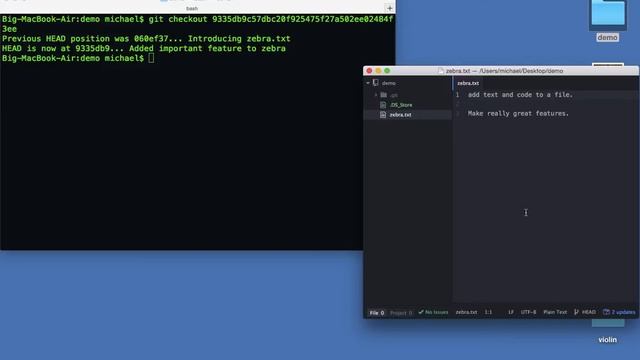Click the No Issues checkmark status
640x360 pixels.
click(433, 312)
